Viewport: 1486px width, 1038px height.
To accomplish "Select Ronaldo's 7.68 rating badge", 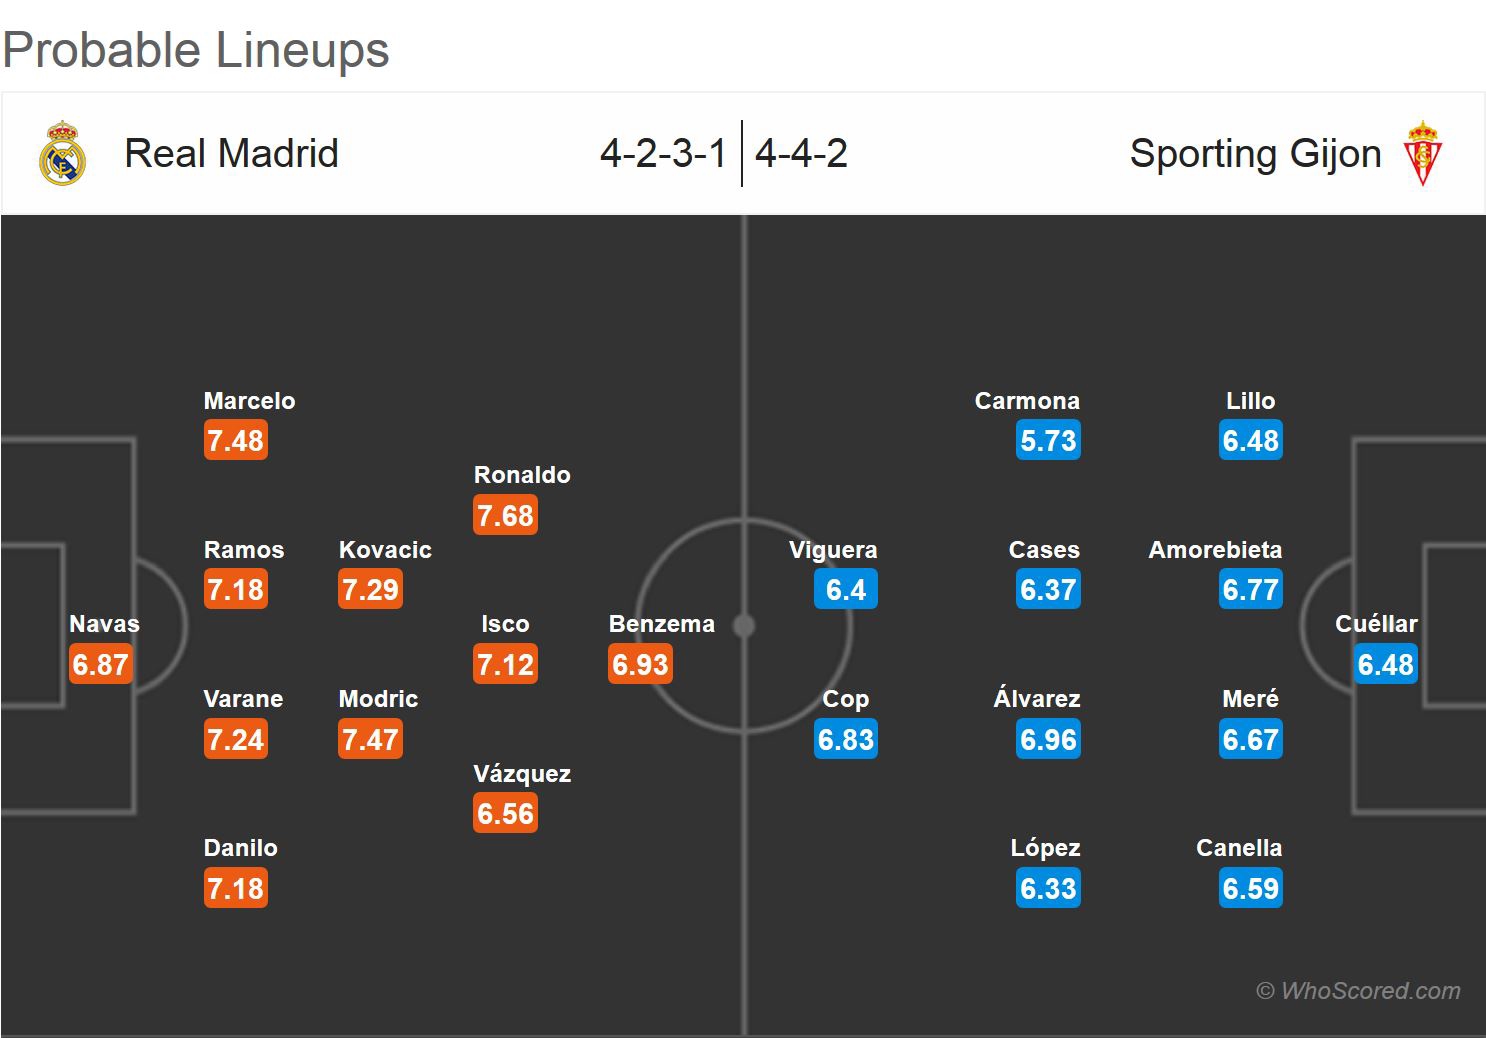I will (505, 516).
